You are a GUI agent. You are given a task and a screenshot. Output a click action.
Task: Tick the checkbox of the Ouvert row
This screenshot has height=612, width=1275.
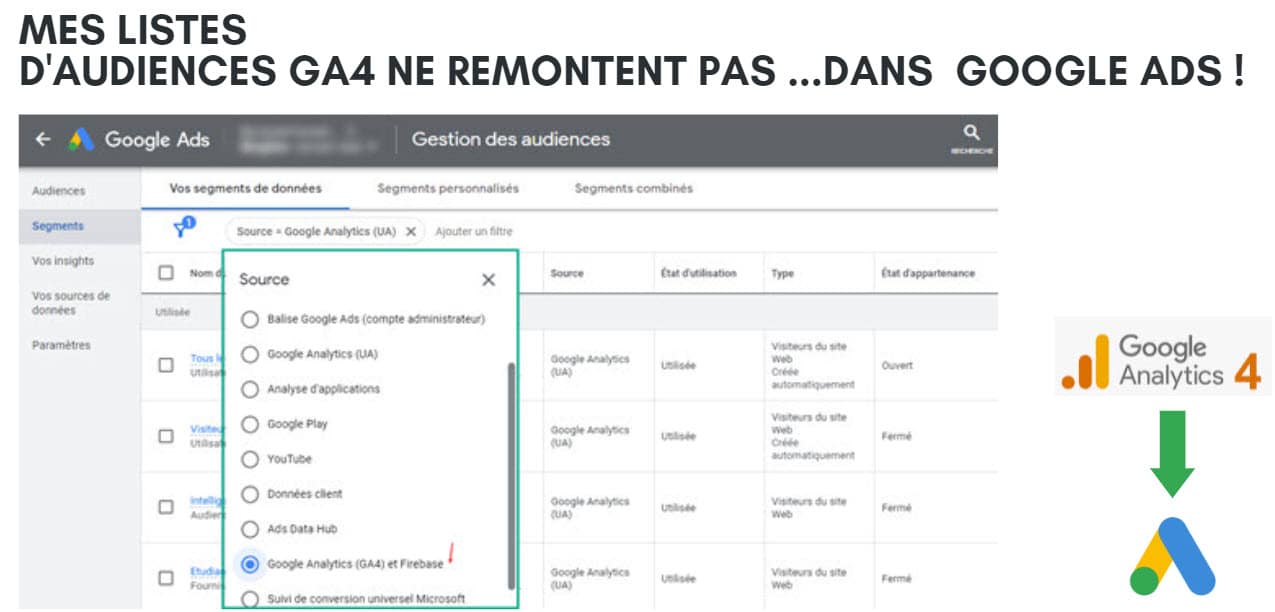pos(166,365)
